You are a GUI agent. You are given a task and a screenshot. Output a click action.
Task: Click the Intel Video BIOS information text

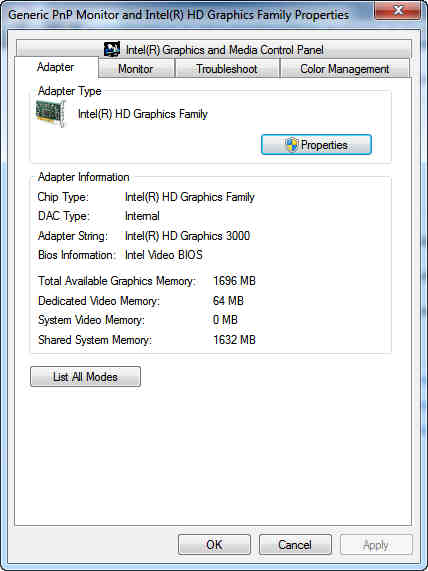point(164,255)
